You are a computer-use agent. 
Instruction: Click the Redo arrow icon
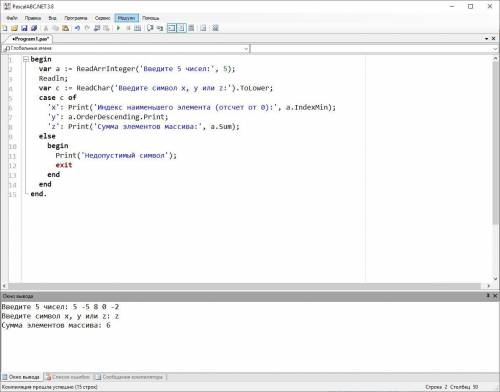(x=87, y=28)
